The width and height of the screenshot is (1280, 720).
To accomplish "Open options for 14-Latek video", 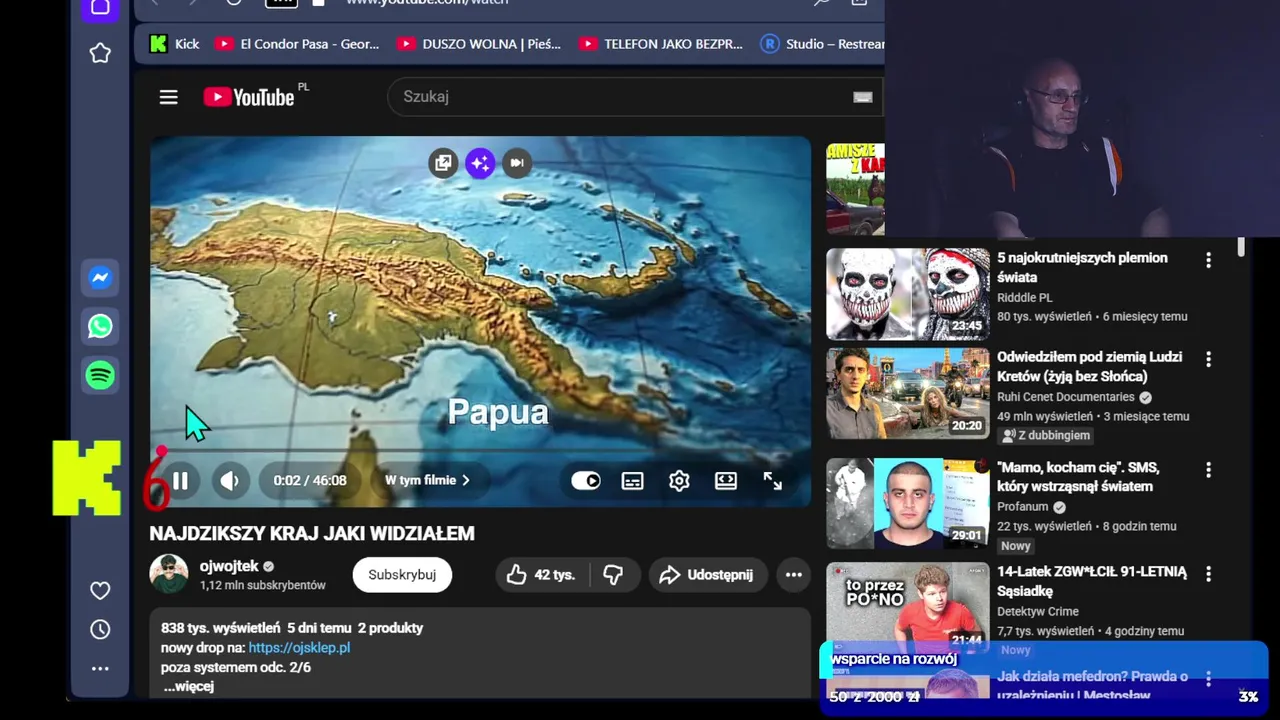I will [x=1208, y=574].
